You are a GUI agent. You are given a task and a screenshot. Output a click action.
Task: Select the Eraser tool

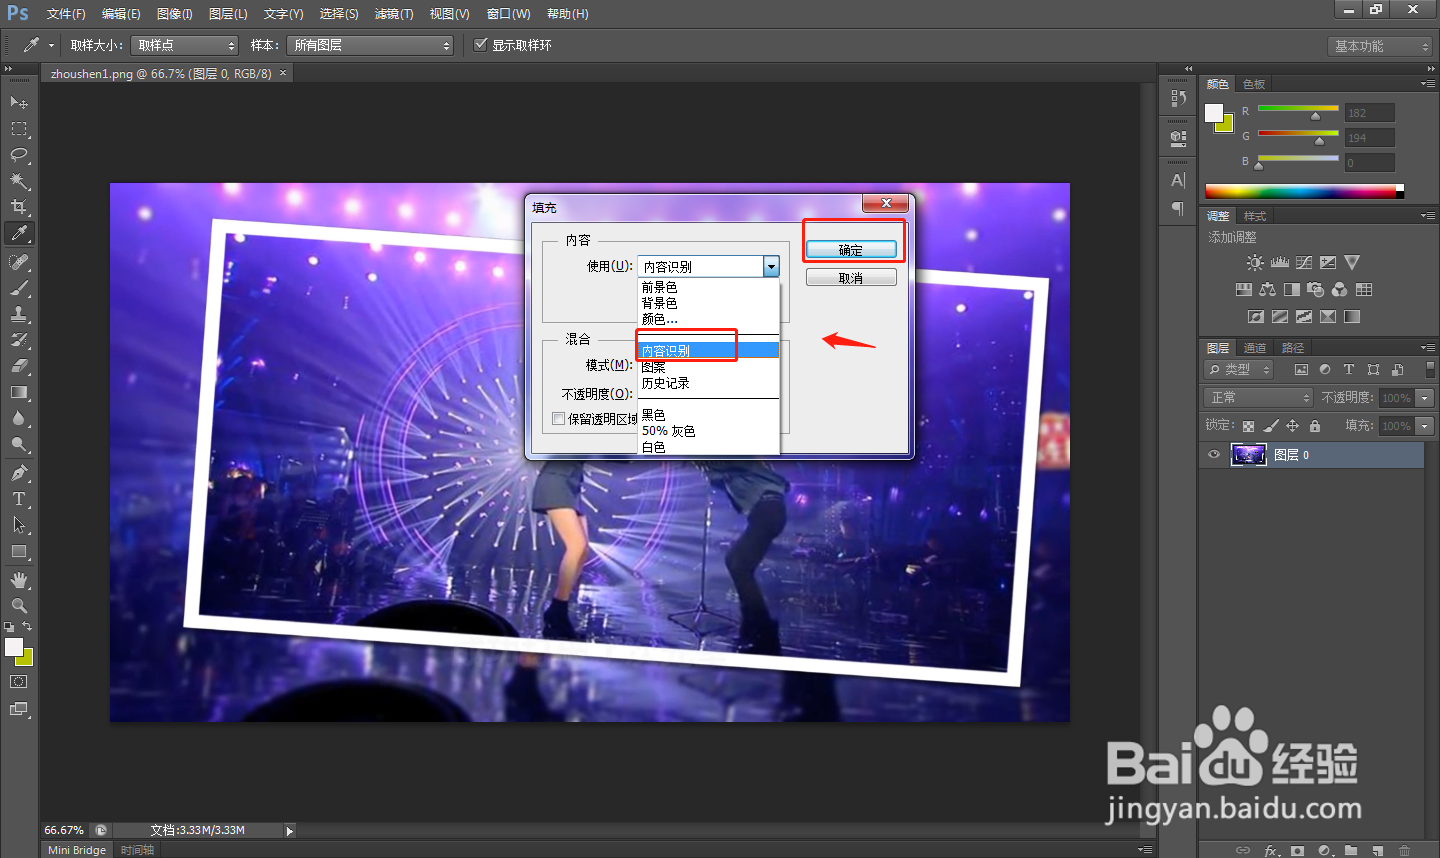[19, 366]
